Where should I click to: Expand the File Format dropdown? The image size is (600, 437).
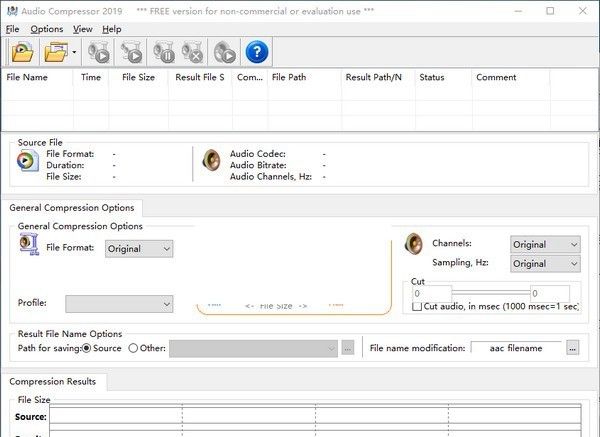click(139, 249)
